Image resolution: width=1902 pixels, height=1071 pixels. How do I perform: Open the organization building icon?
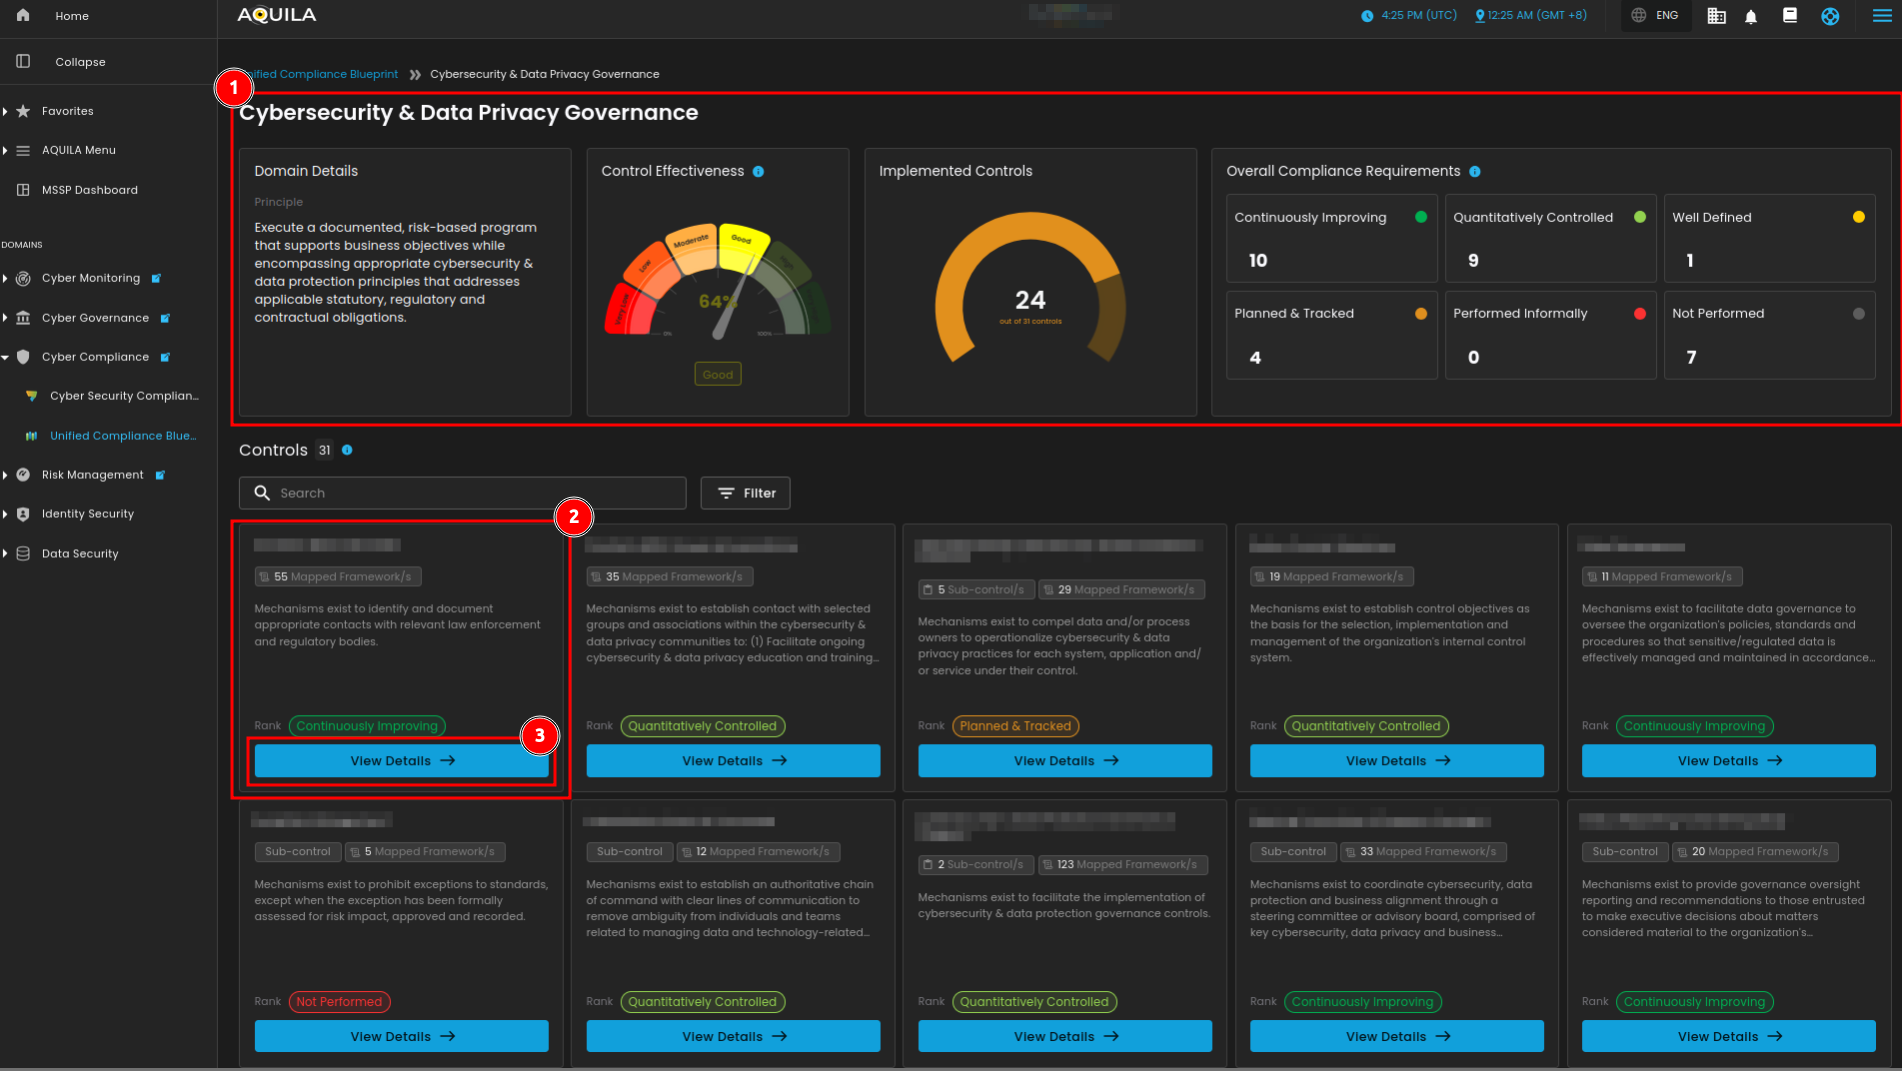click(x=1716, y=16)
